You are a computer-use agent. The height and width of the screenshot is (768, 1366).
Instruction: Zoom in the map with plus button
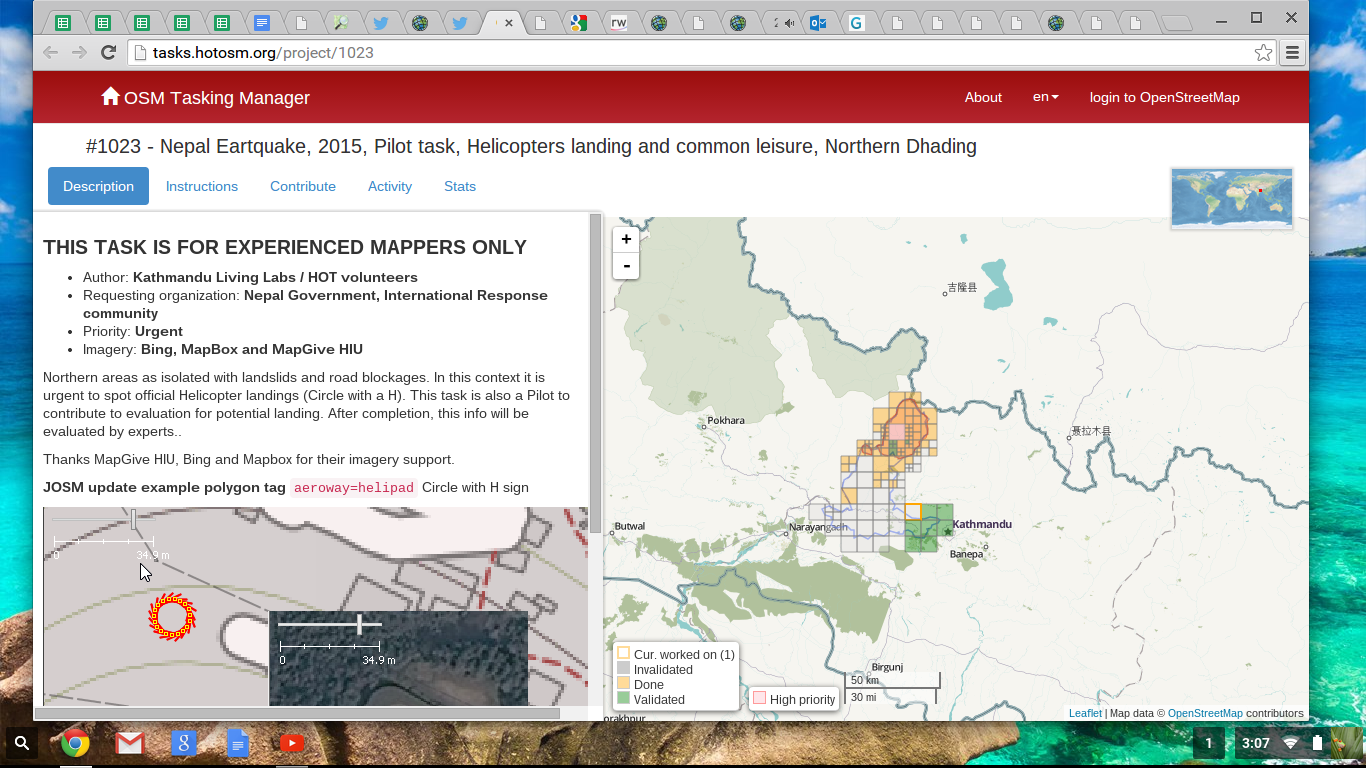click(626, 240)
